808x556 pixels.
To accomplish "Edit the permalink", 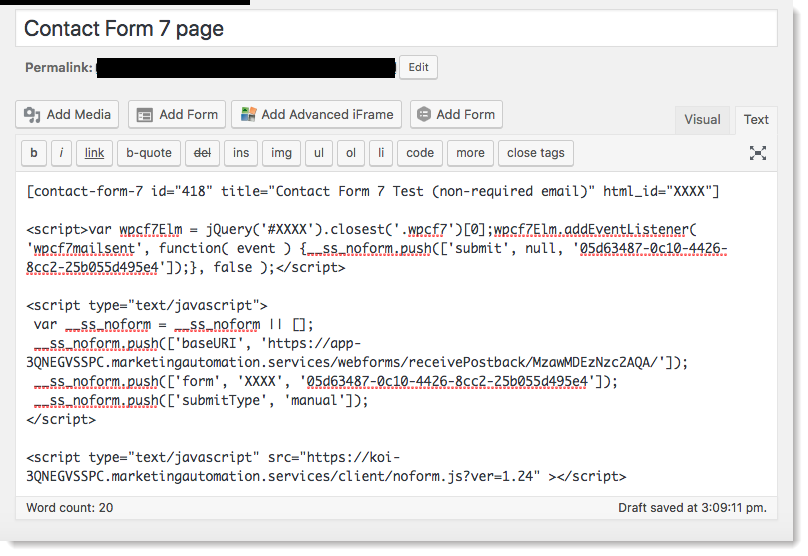I will [418, 68].
